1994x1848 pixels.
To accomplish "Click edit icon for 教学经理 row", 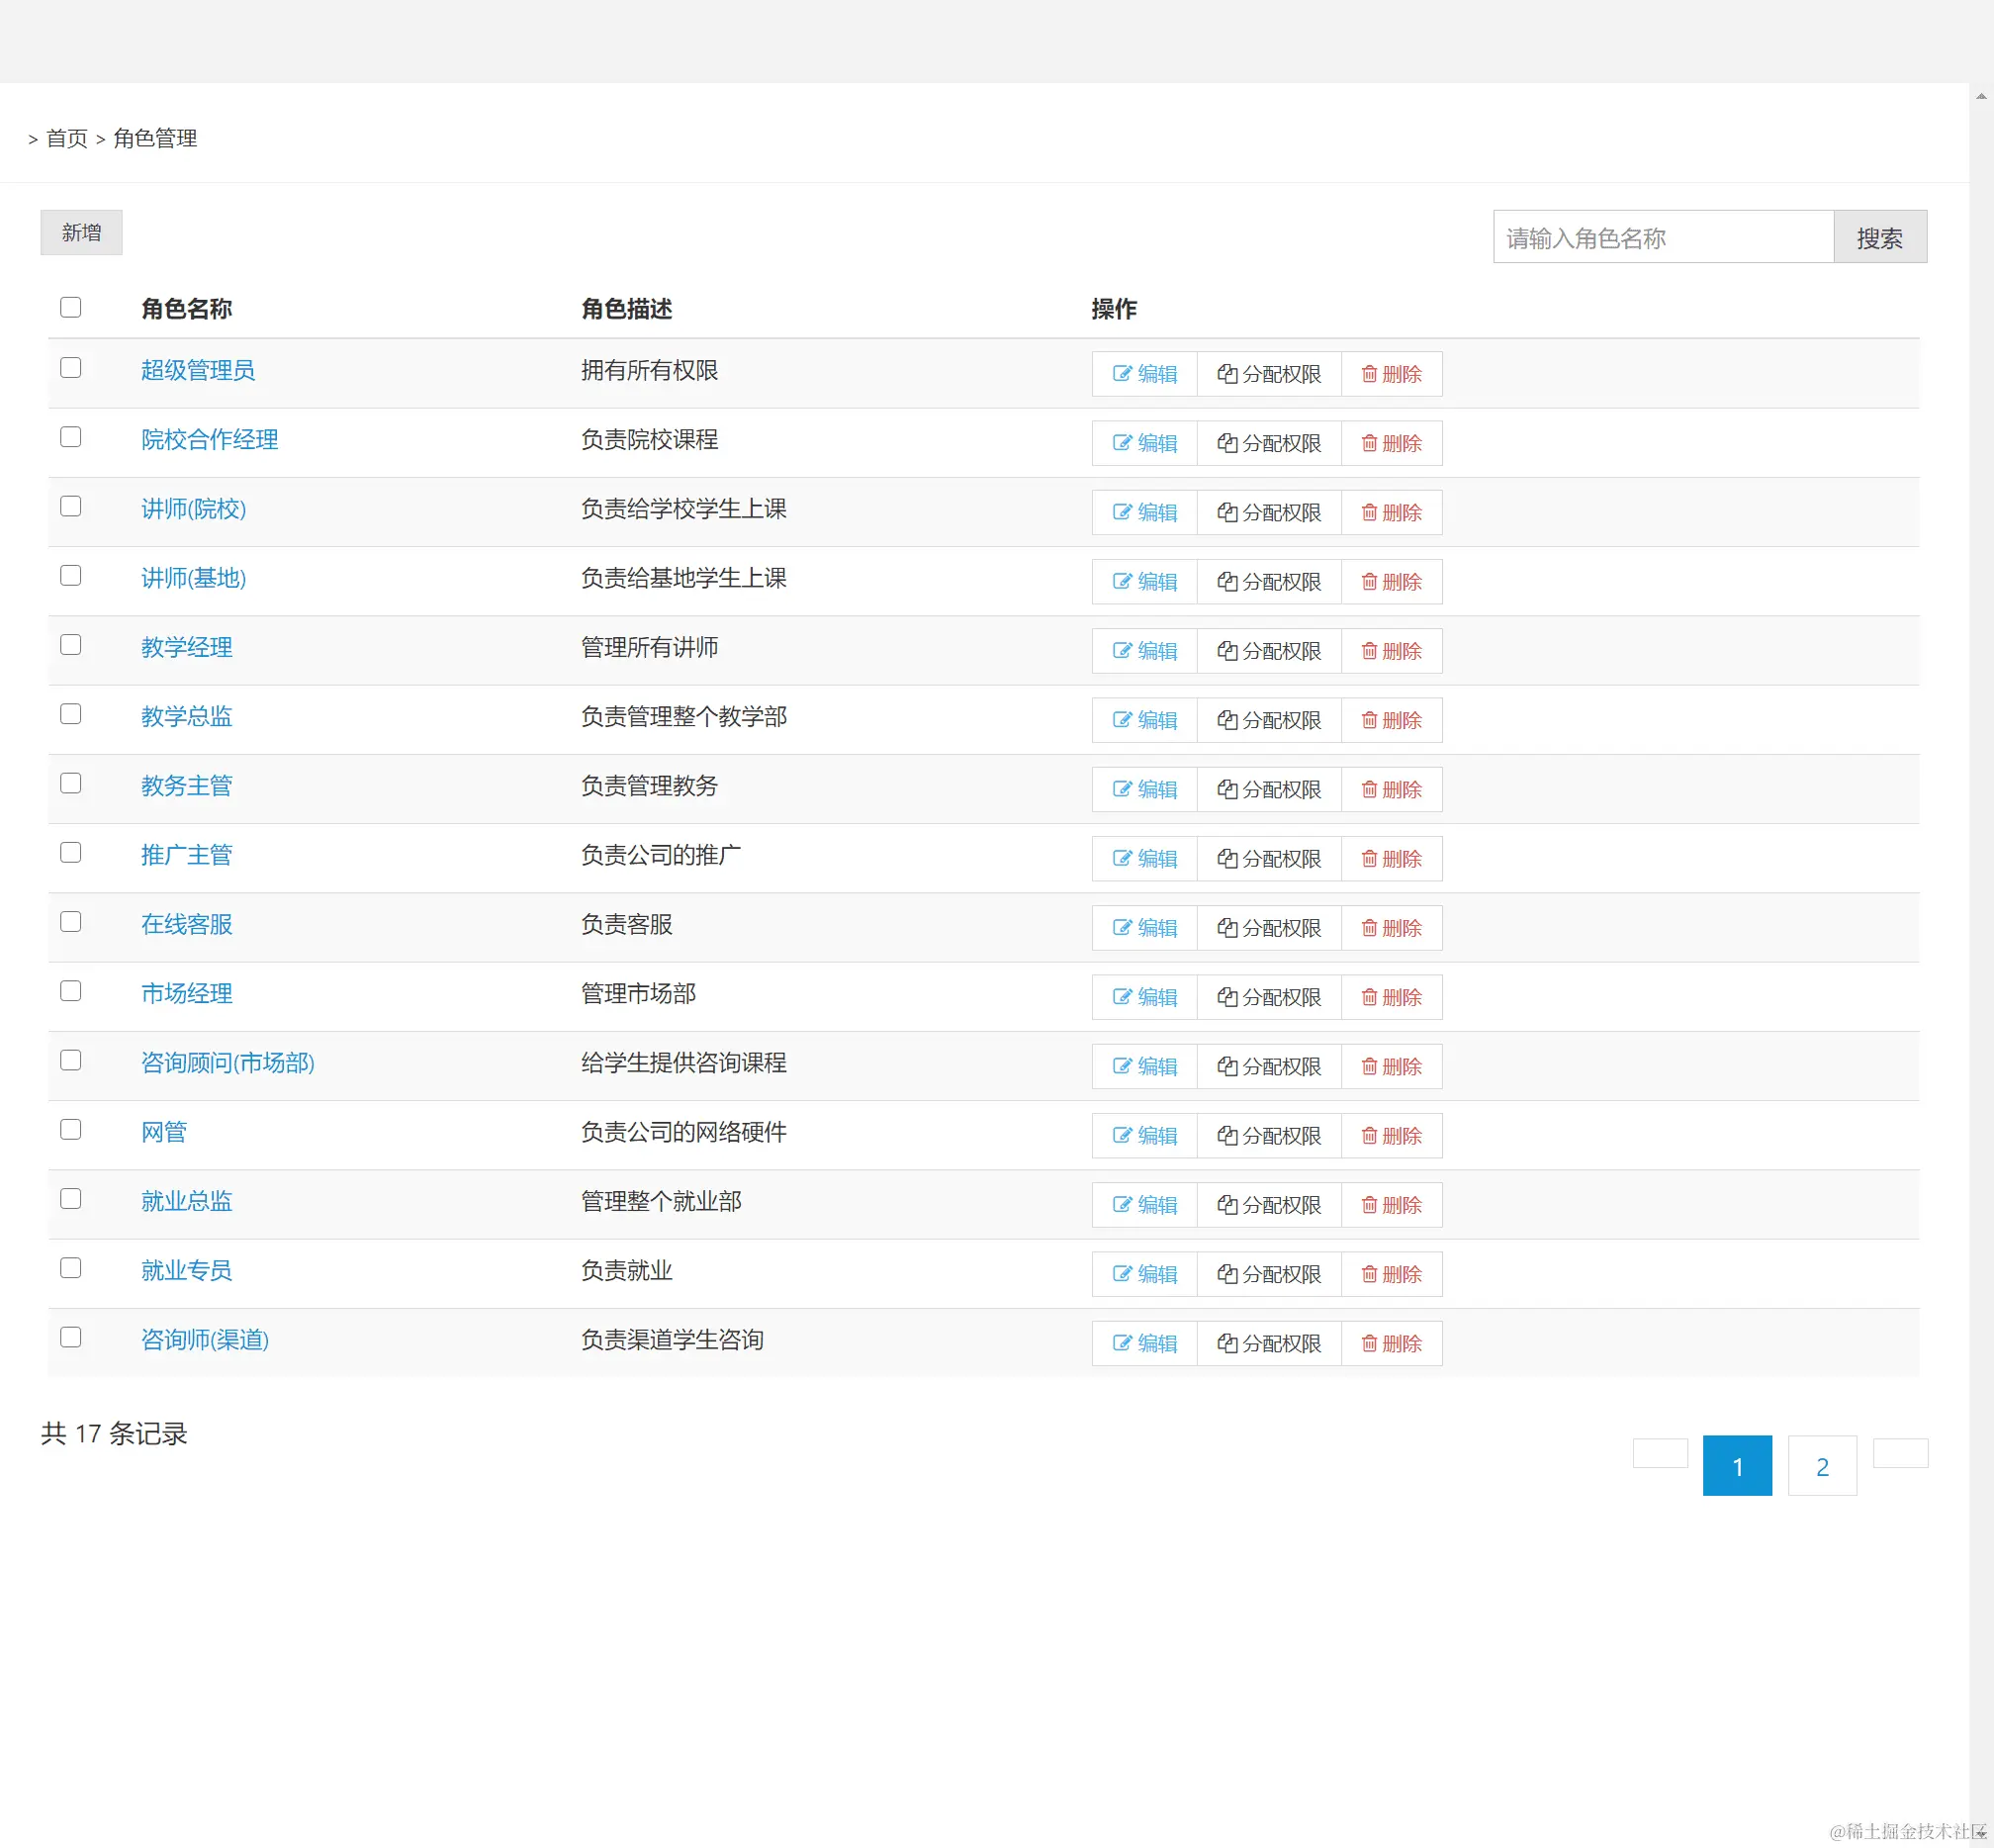I will click(x=1122, y=651).
